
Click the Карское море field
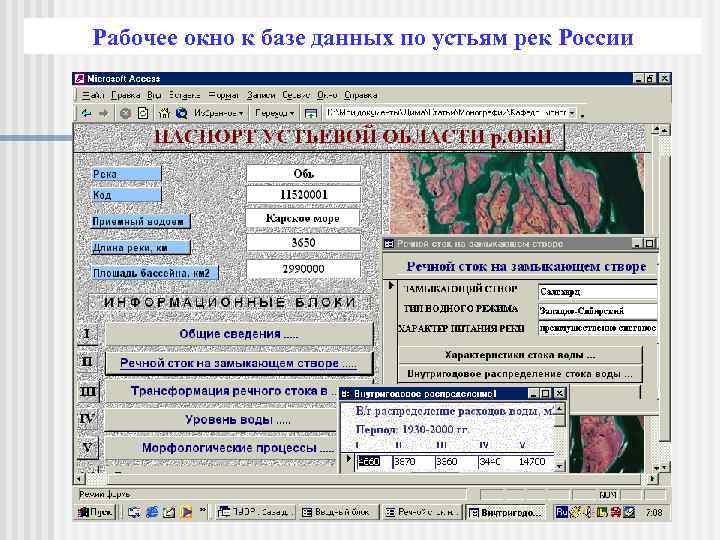(x=303, y=218)
